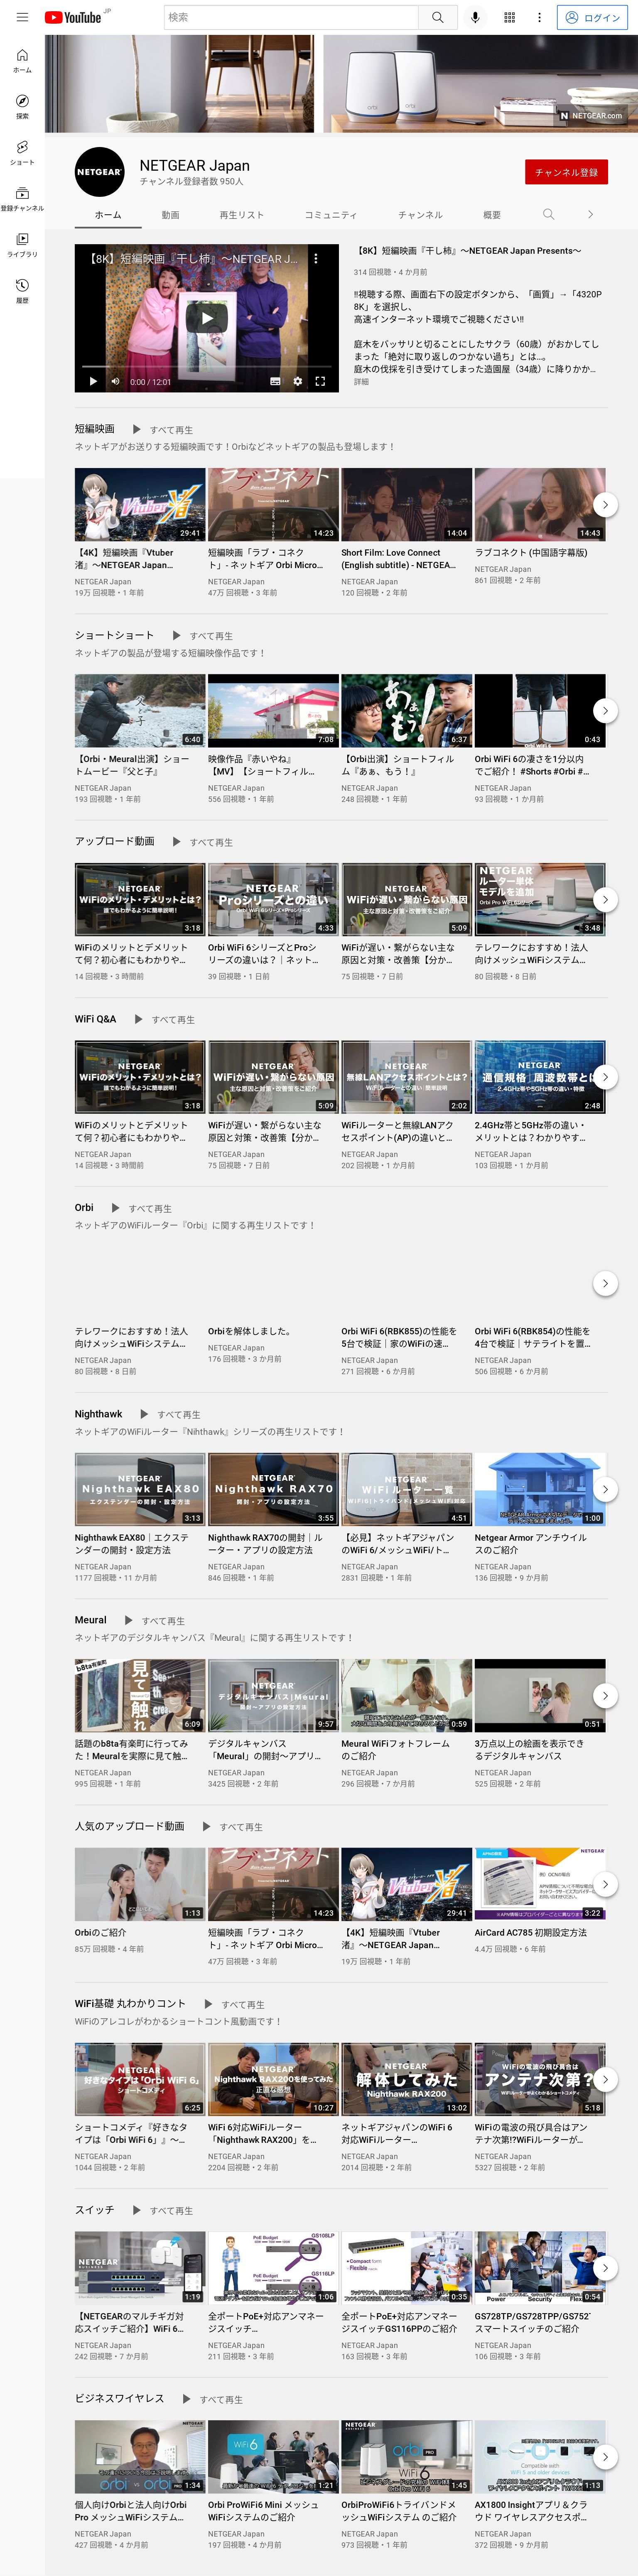Image resolution: width=638 pixels, height=2576 pixels.
Task: Play all in Meural section
Action: click(x=155, y=1621)
